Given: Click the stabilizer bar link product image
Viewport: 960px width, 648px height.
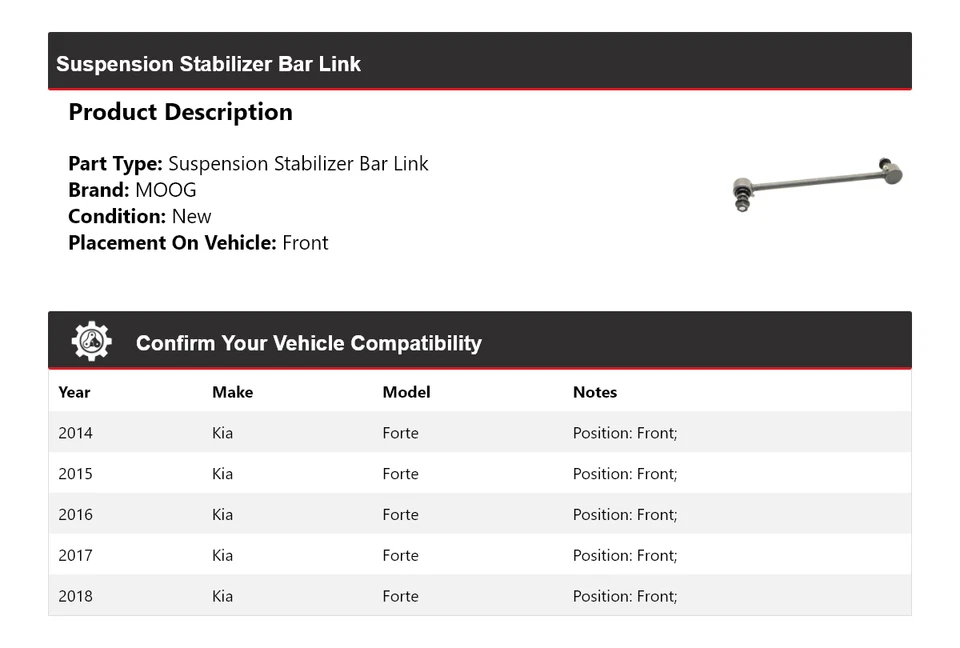Looking at the screenshot, I should (x=818, y=183).
